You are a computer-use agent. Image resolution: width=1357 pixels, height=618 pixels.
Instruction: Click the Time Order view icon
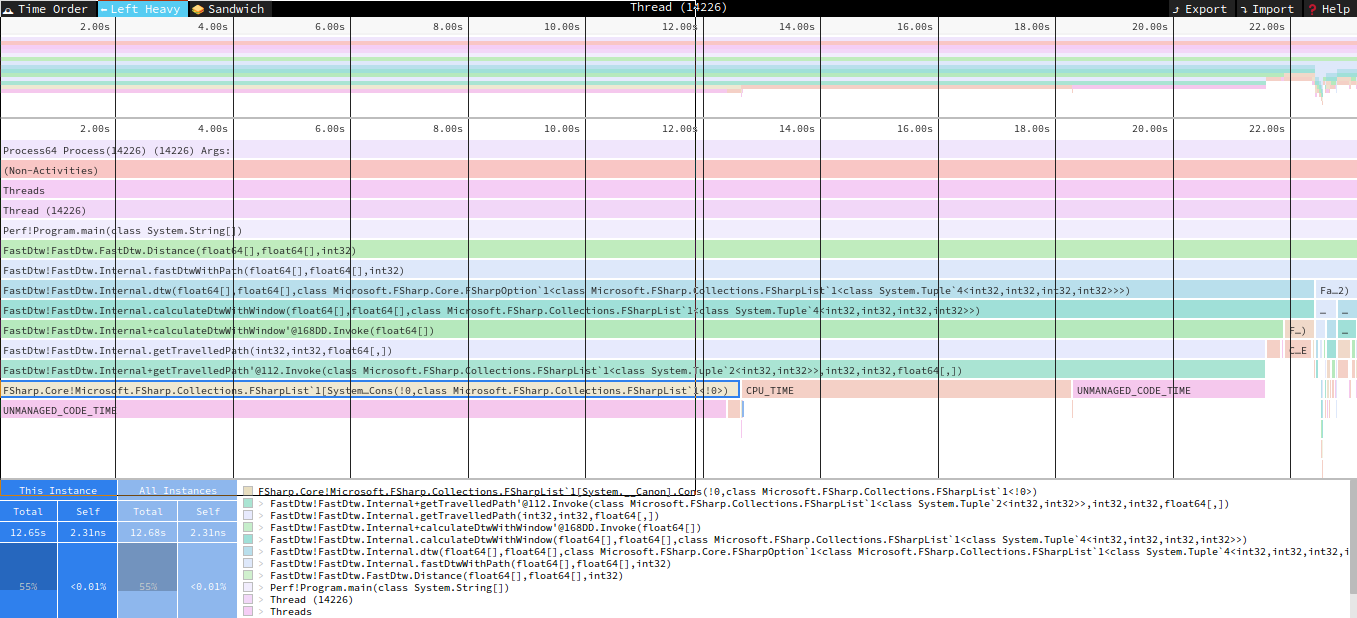[9, 9]
